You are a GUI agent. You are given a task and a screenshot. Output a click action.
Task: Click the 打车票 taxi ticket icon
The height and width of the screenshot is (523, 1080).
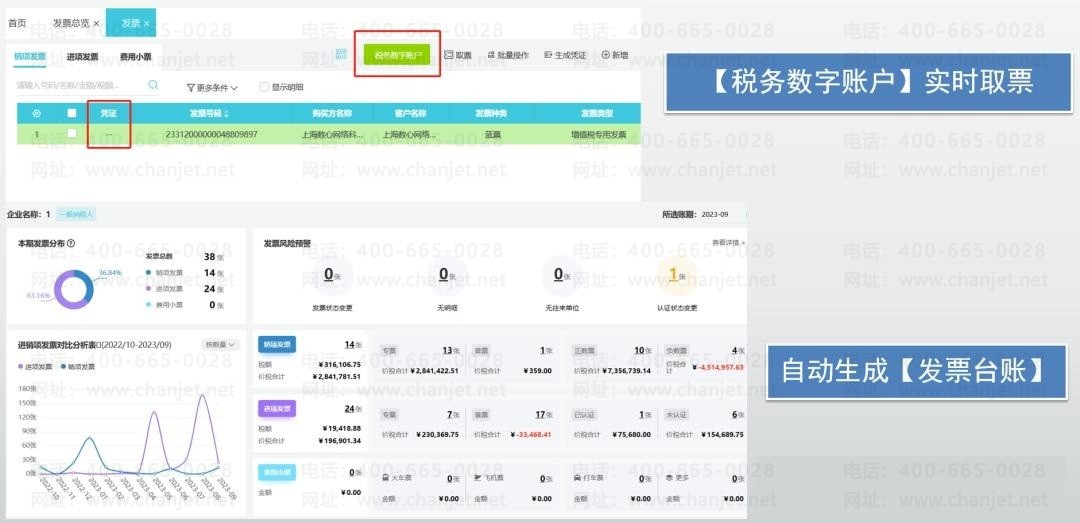click(x=578, y=478)
